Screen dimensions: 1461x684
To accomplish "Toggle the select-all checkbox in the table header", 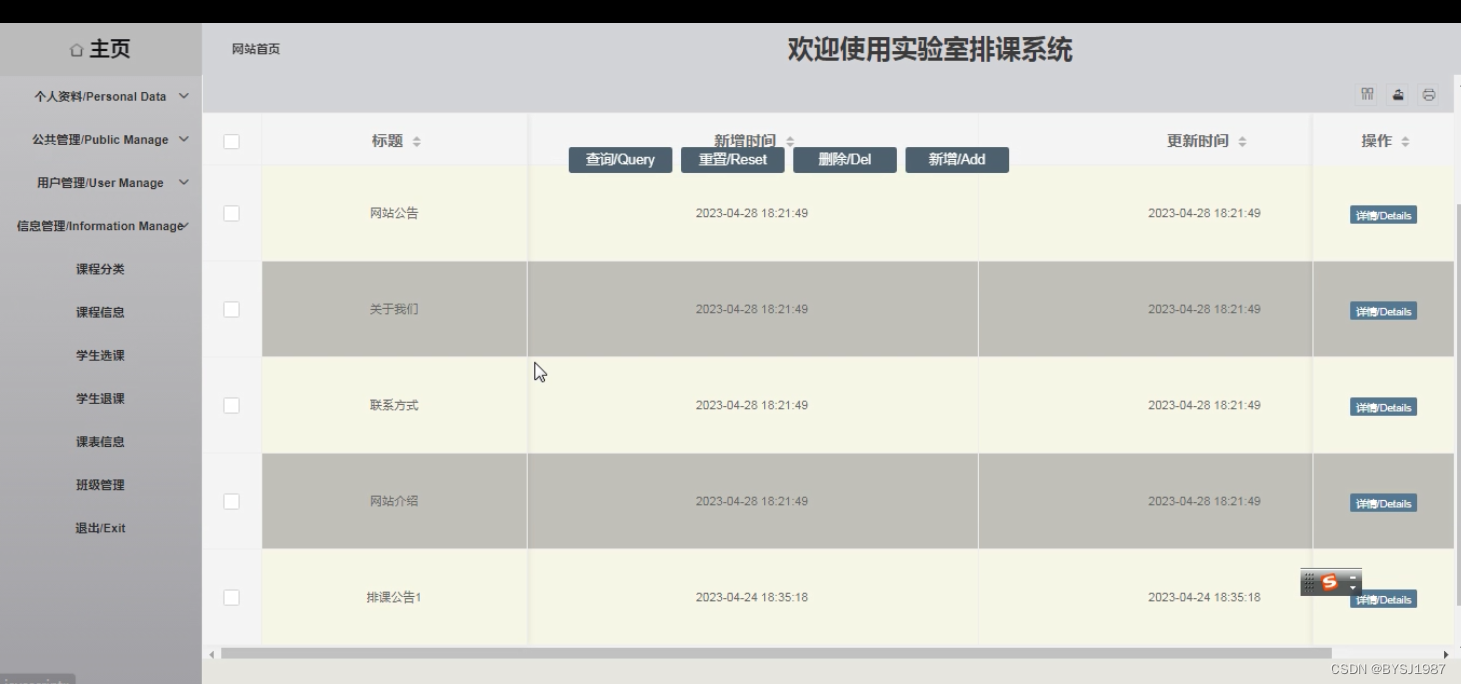I will click(x=231, y=141).
